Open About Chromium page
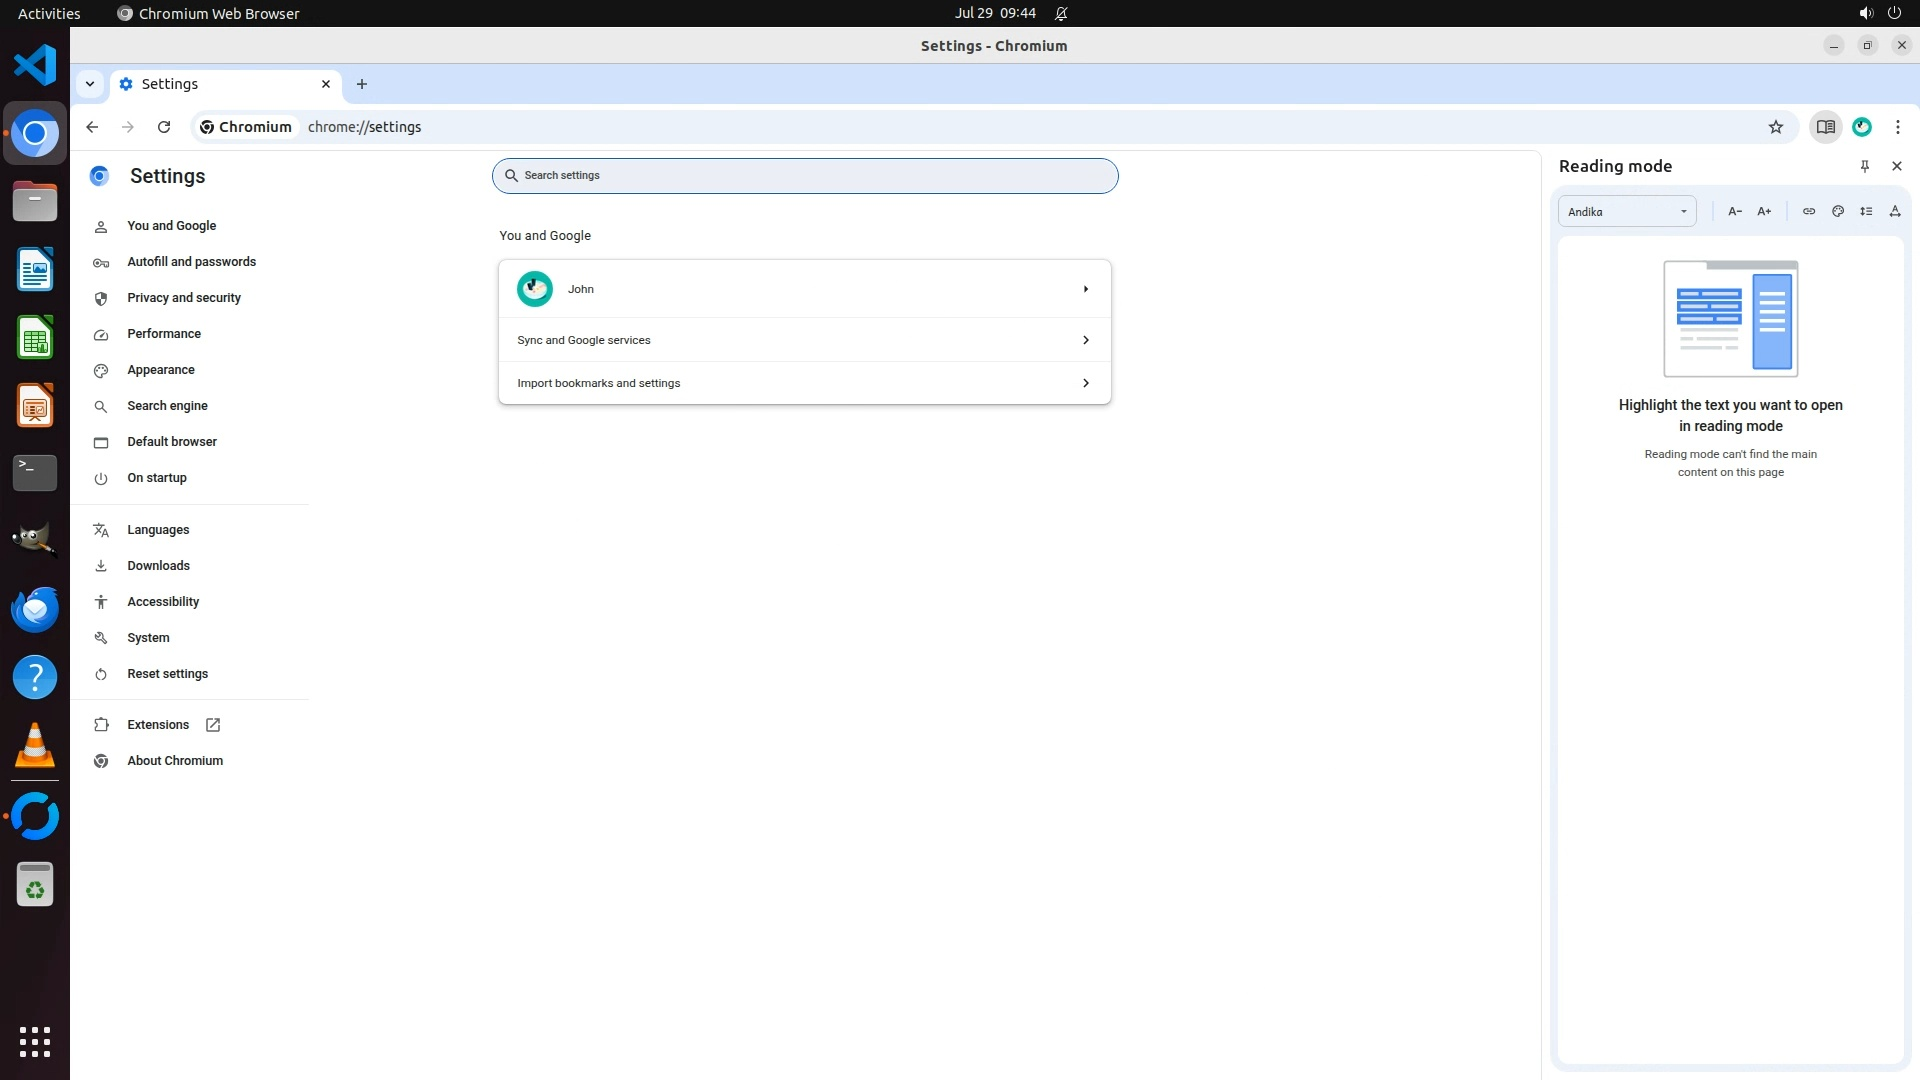The height and width of the screenshot is (1080, 1920). pyautogui.click(x=175, y=761)
